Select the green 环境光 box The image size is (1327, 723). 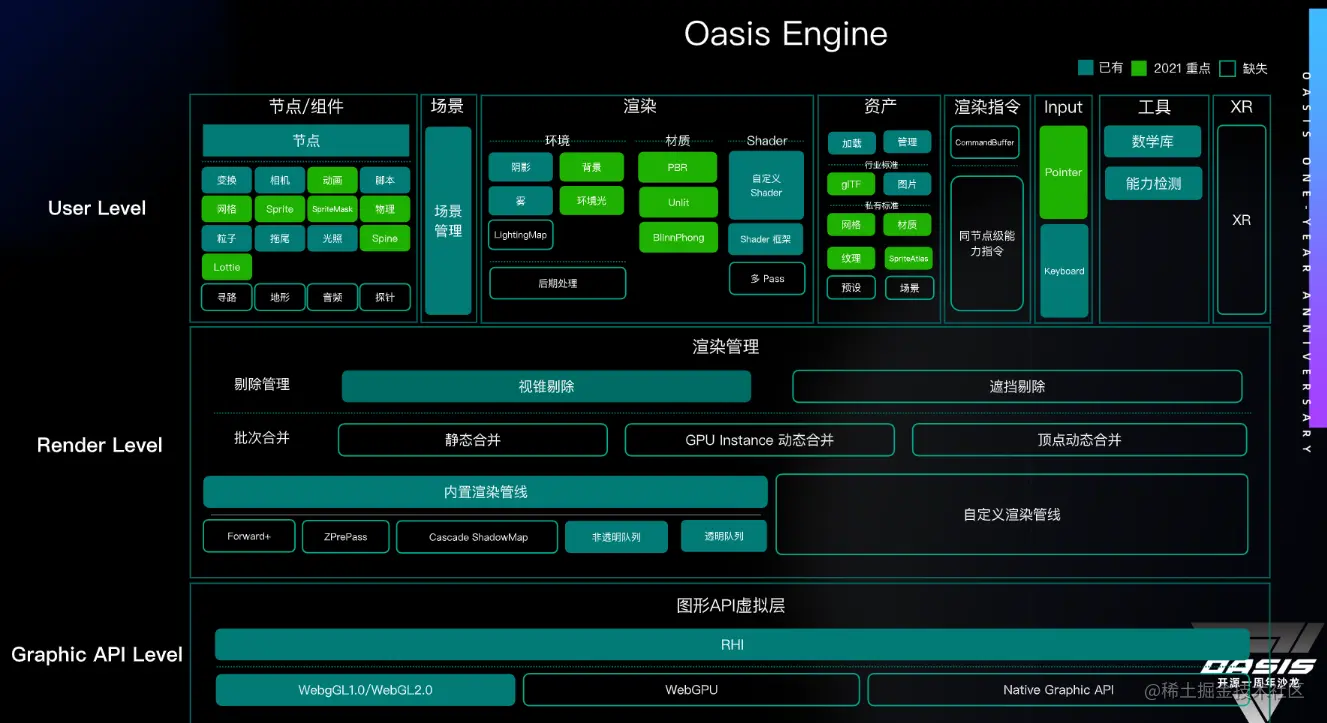[592, 201]
